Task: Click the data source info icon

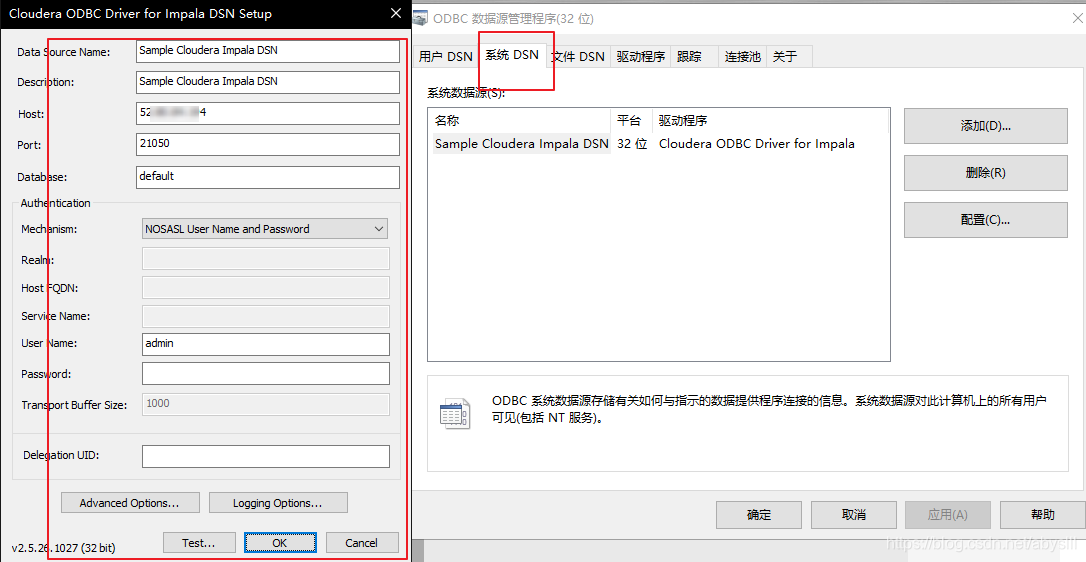Action: 455,414
